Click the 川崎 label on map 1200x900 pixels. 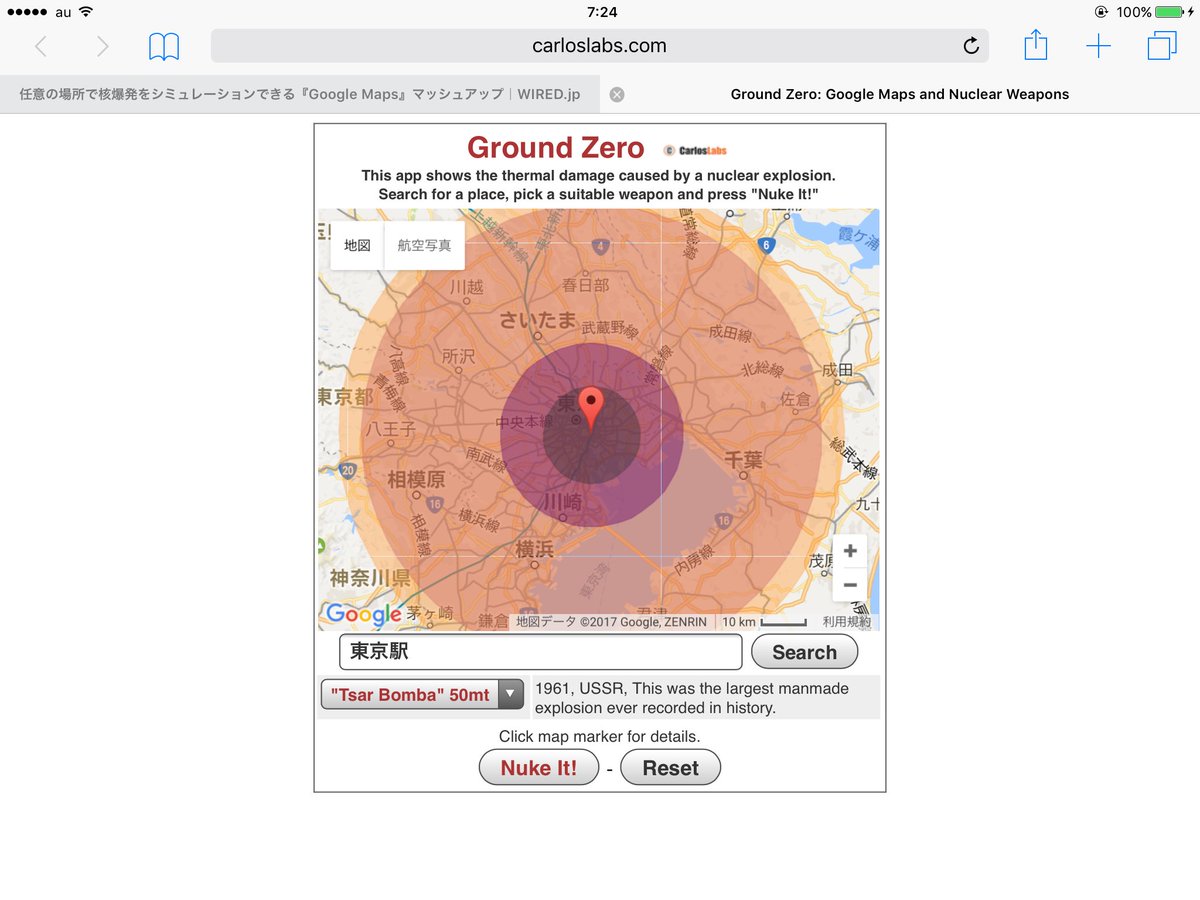tap(563, 502)
